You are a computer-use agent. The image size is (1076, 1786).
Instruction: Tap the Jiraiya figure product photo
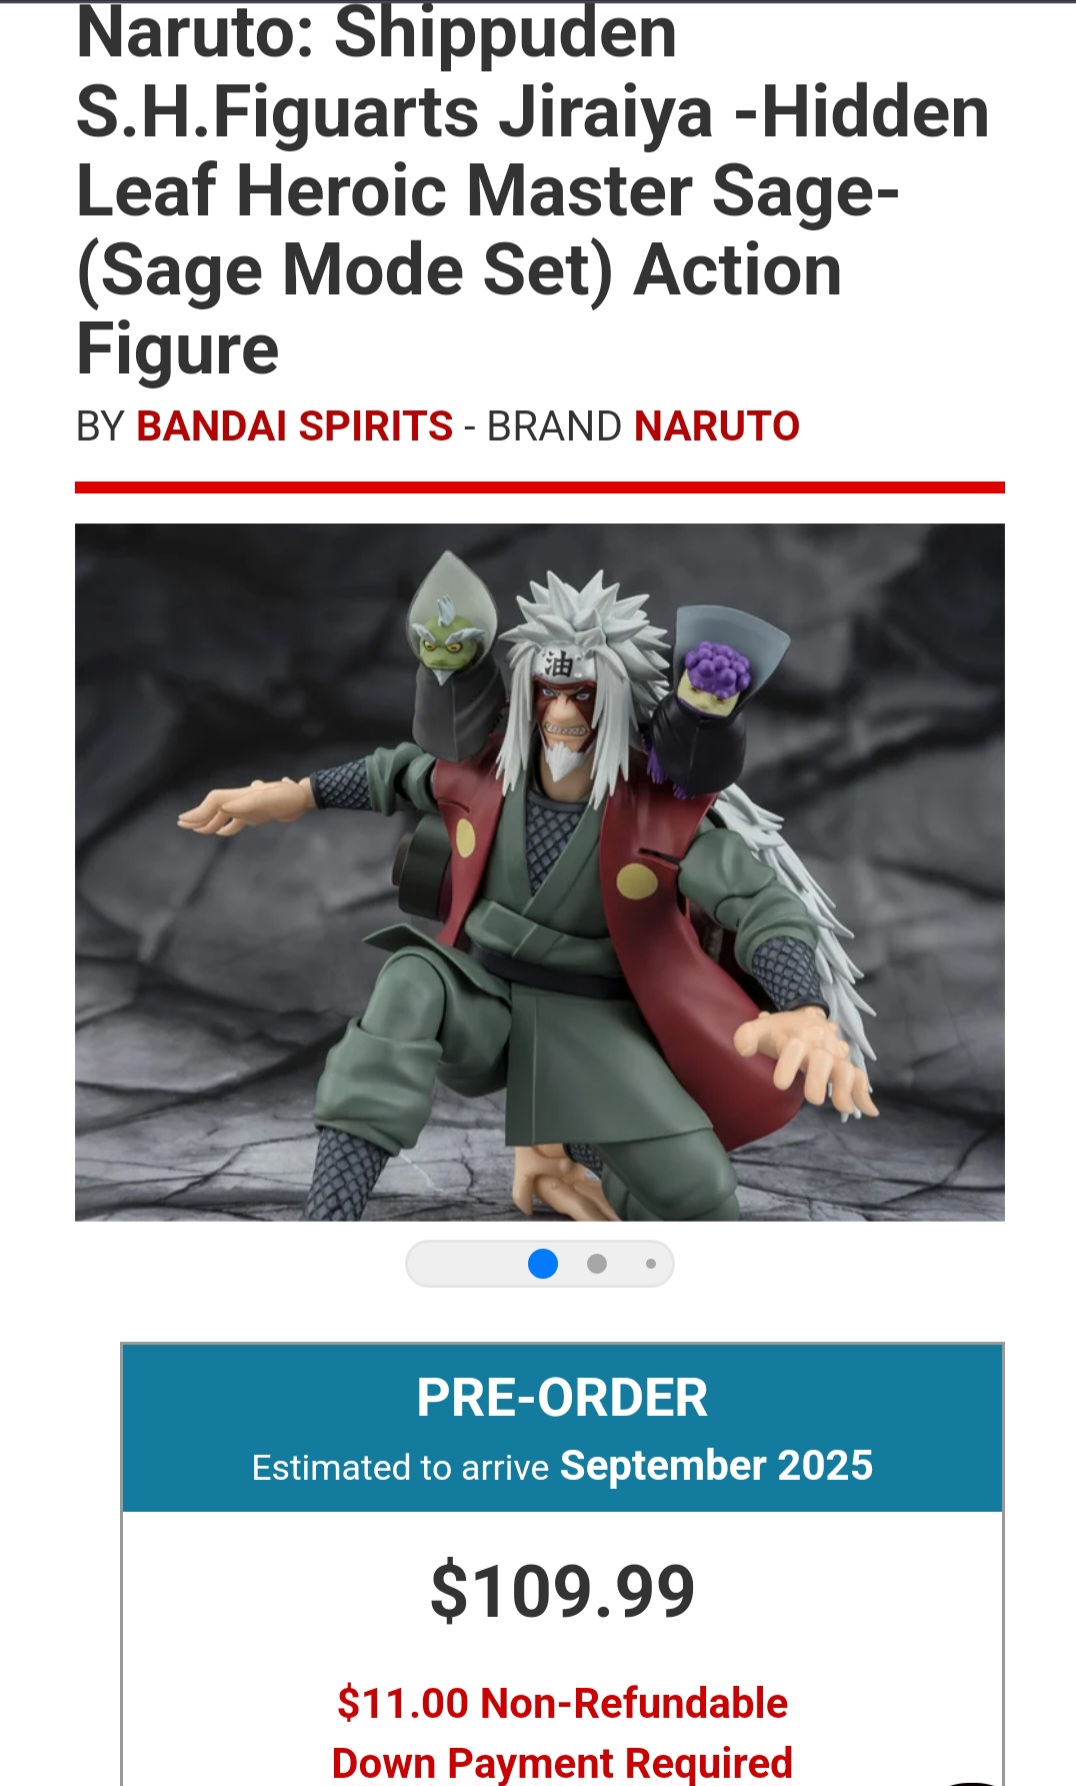coord(540,872)
